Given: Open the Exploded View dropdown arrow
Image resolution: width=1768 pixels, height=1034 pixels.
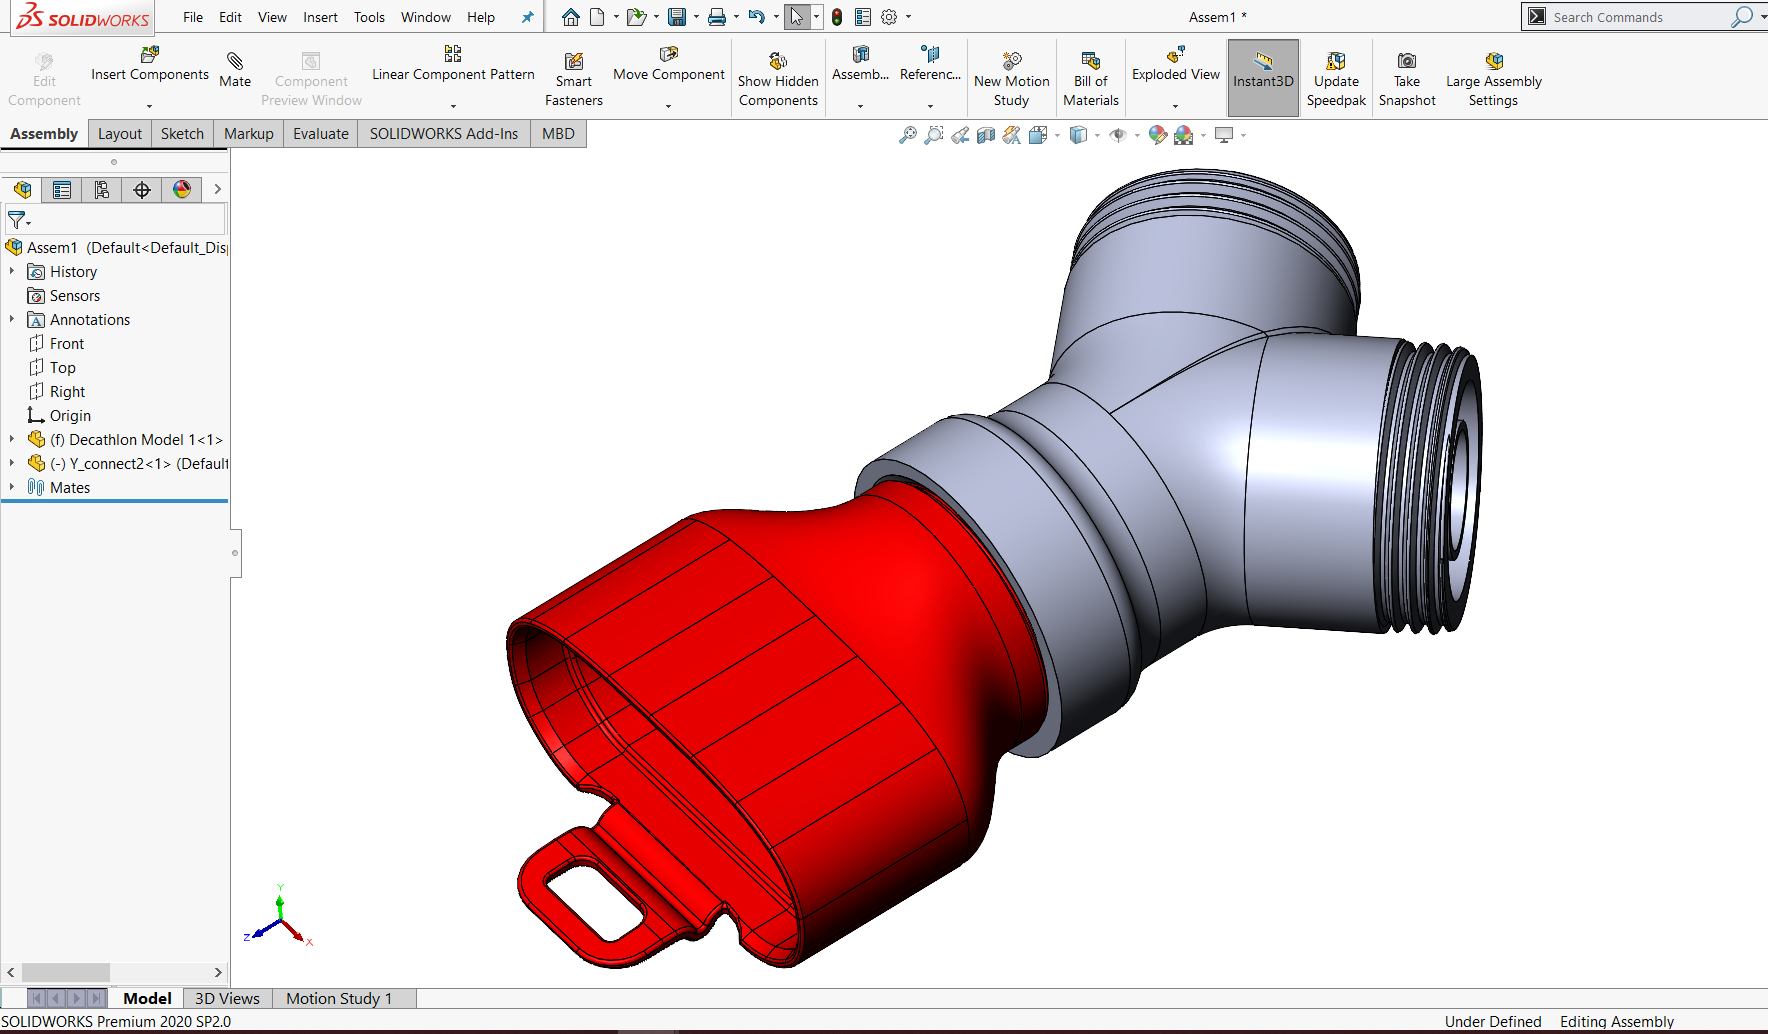Looking at the screenshot, I should (1176, 106).
